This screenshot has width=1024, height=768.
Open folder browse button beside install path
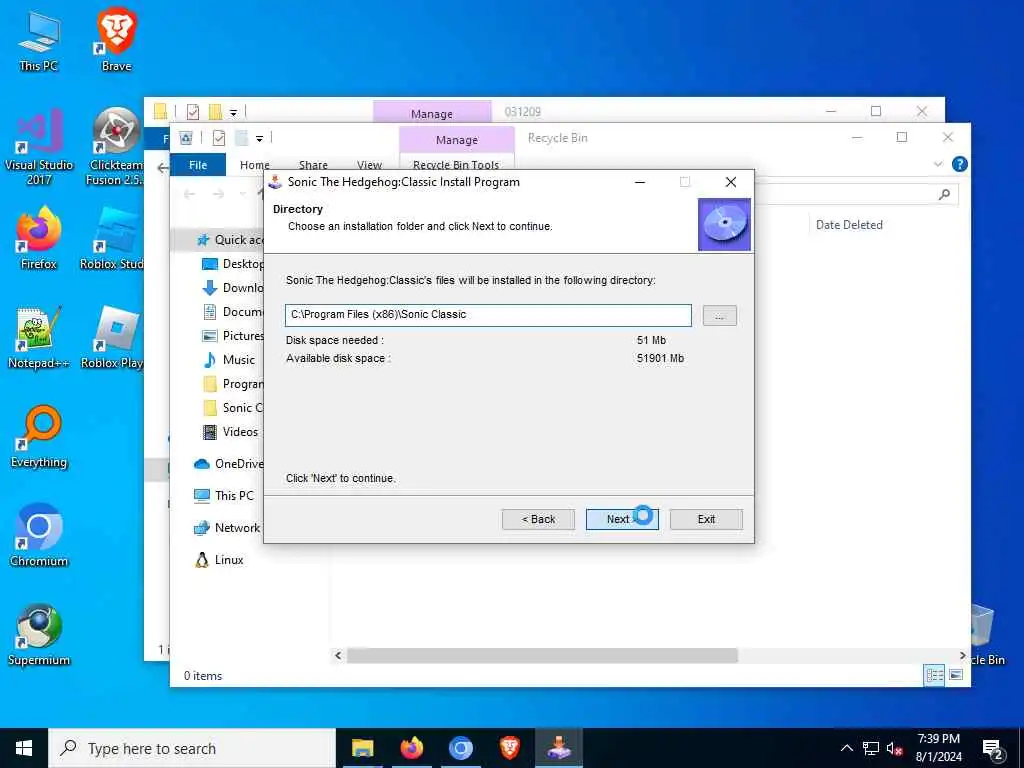pos(720,315)
